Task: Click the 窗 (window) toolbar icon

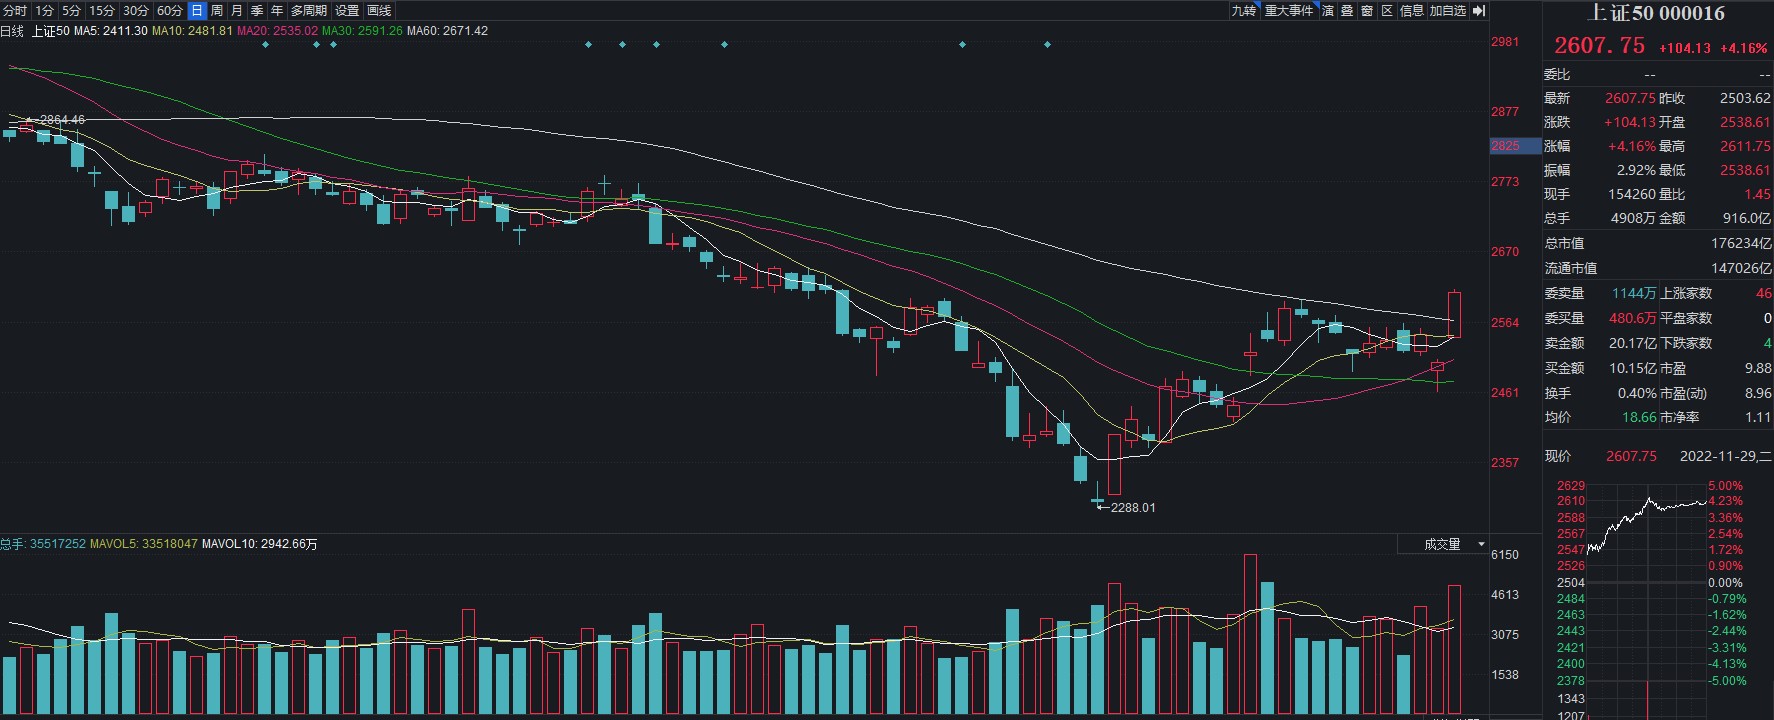Action: coord(1367,11)
